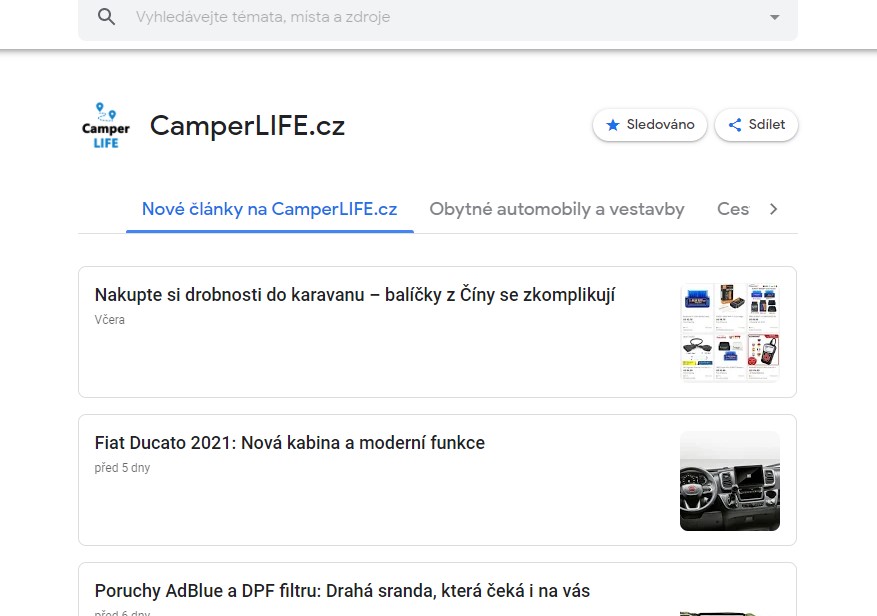This screenshot has height=616, width=877.
Task: Switch to Obytné automobily a vestavby tab
Action: coord(557,209)
